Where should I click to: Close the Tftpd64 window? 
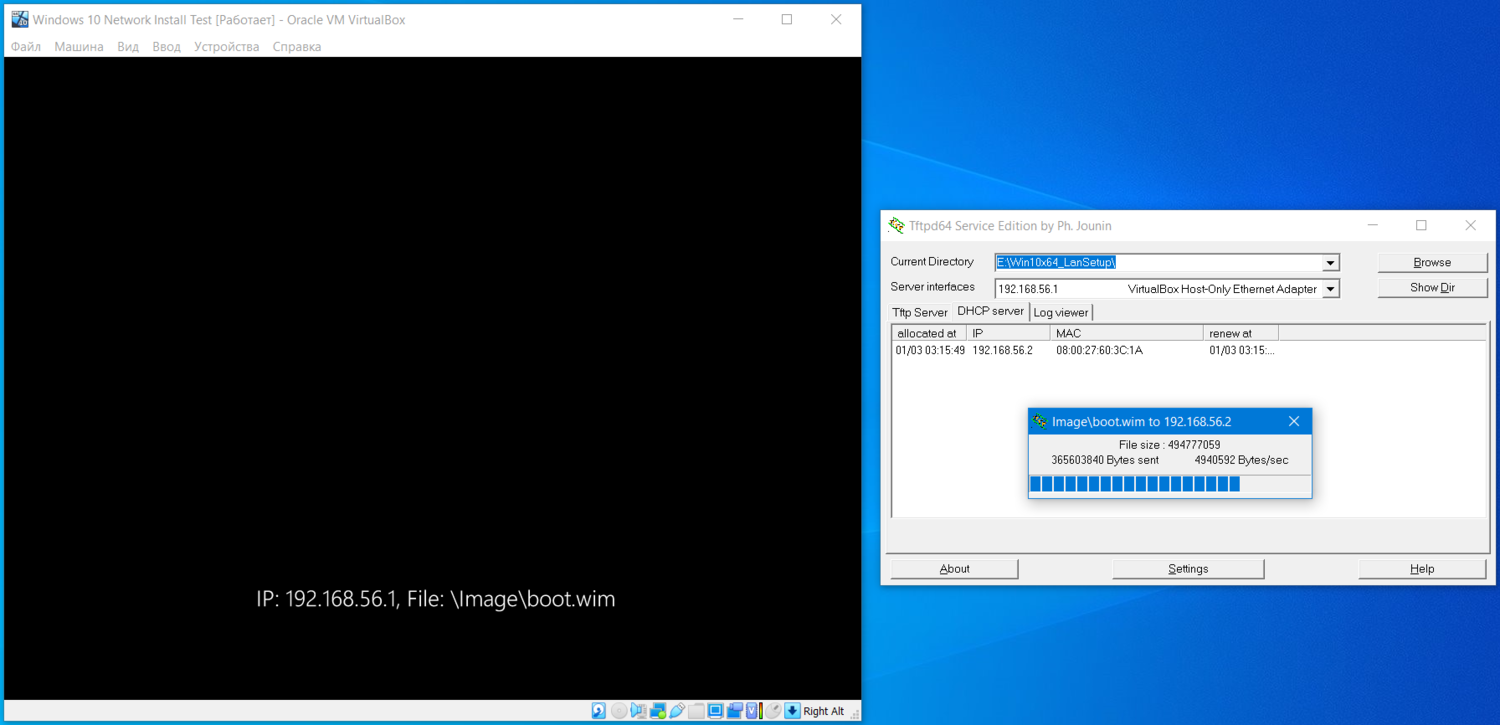click(x=1470, y=226)
